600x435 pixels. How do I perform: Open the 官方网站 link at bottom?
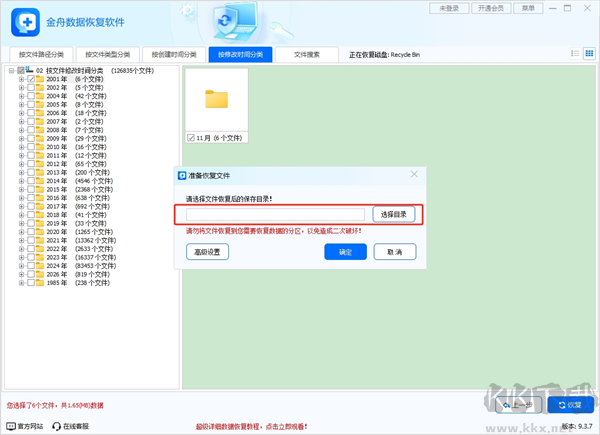coord(25,426)
